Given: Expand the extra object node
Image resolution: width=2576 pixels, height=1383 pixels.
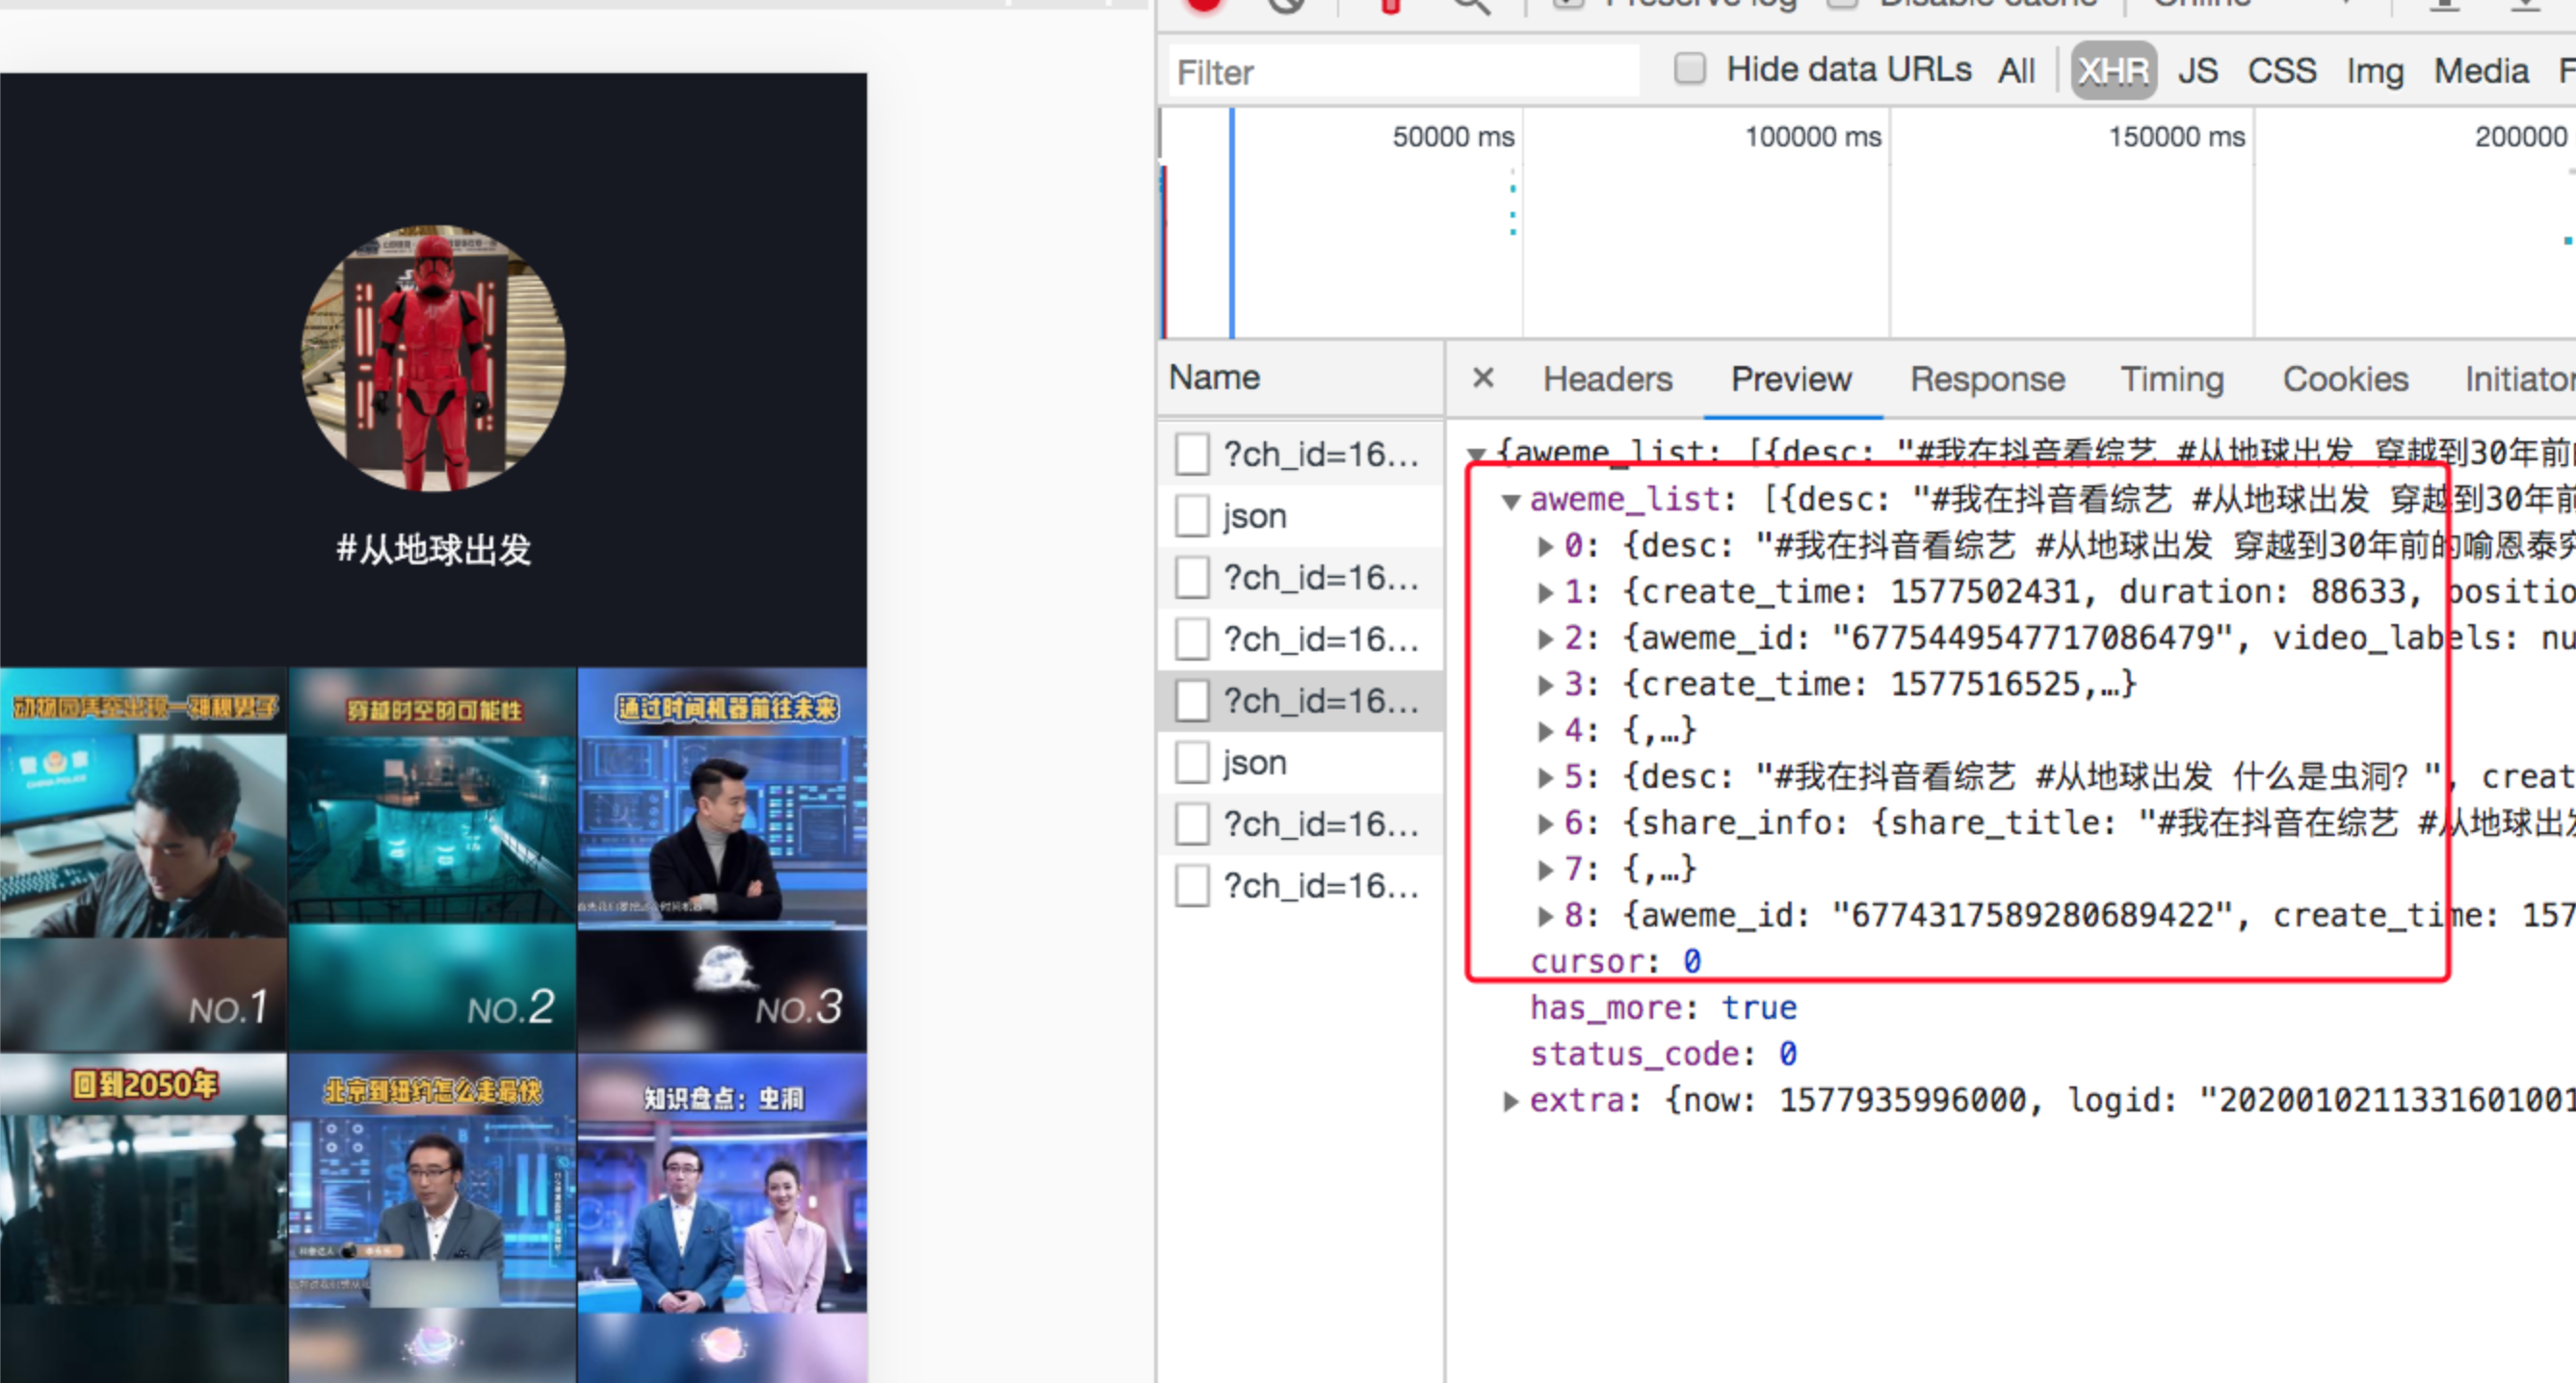Looking at the screenshot, I should pos(1511,1101).
